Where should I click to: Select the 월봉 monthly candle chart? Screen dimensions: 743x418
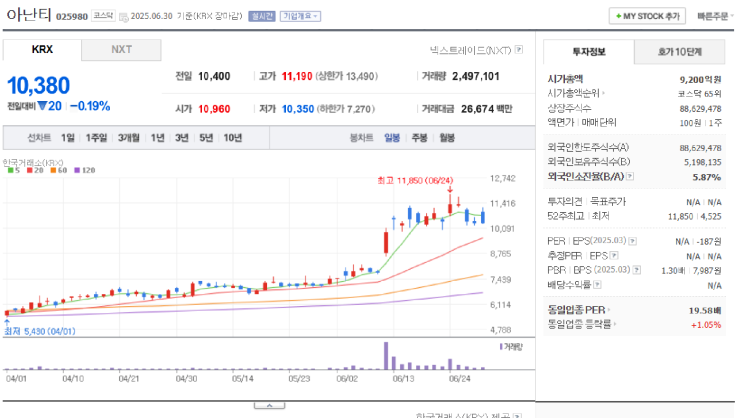tap(447, 138)
